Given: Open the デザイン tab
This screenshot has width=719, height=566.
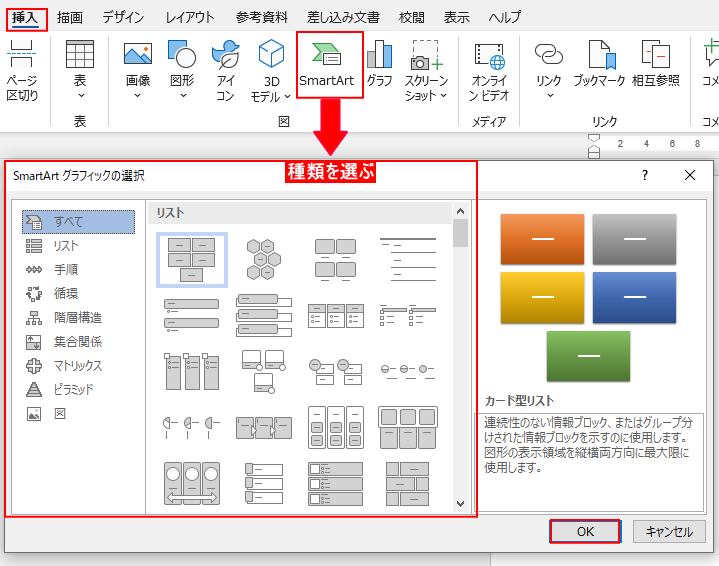Looking at the screenshot, I should [123, 17].
